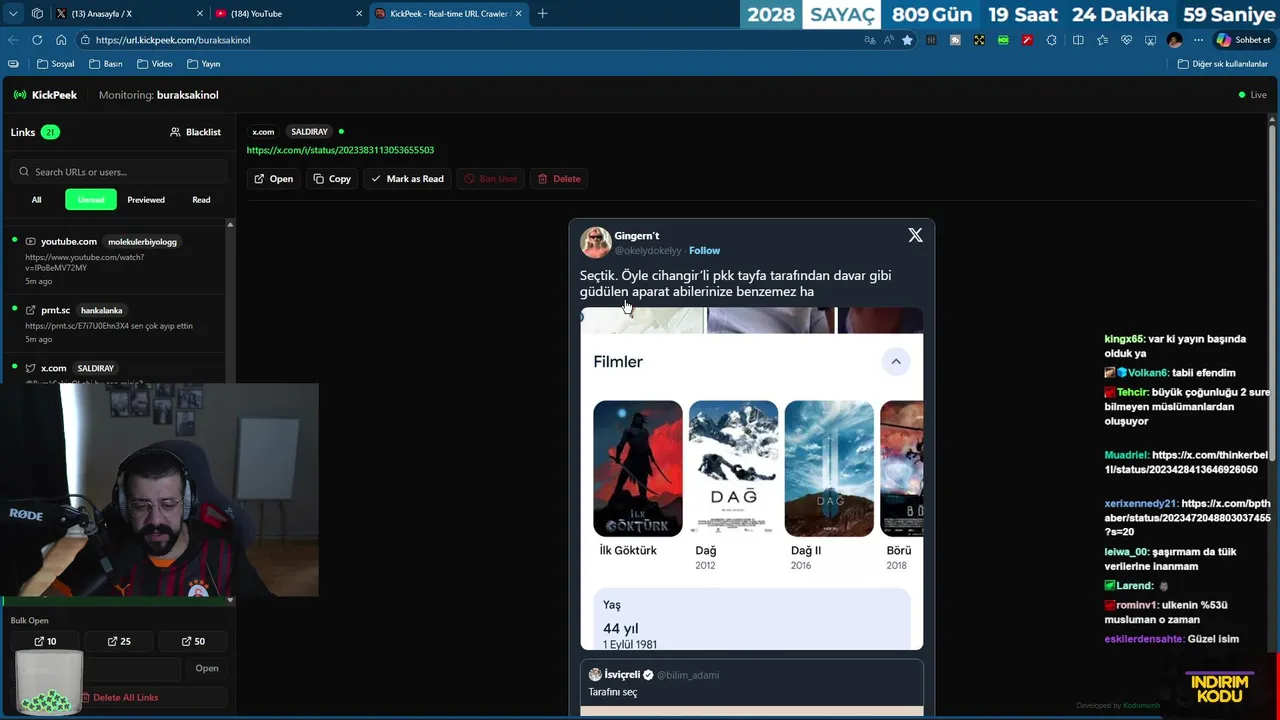Screen dimensions: 1280x720
Task: Select the İlk Göktürk movie poster
Action: coord(638,469)
